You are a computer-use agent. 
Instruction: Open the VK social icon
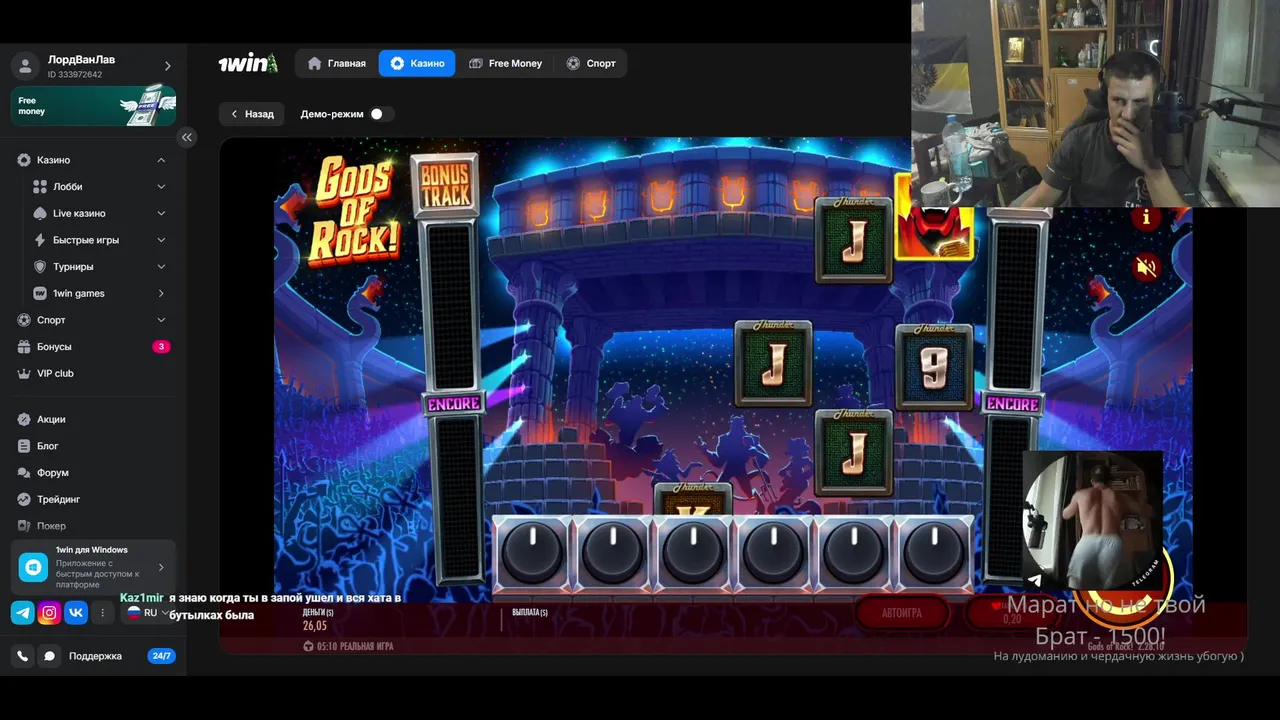coord(76,613)
